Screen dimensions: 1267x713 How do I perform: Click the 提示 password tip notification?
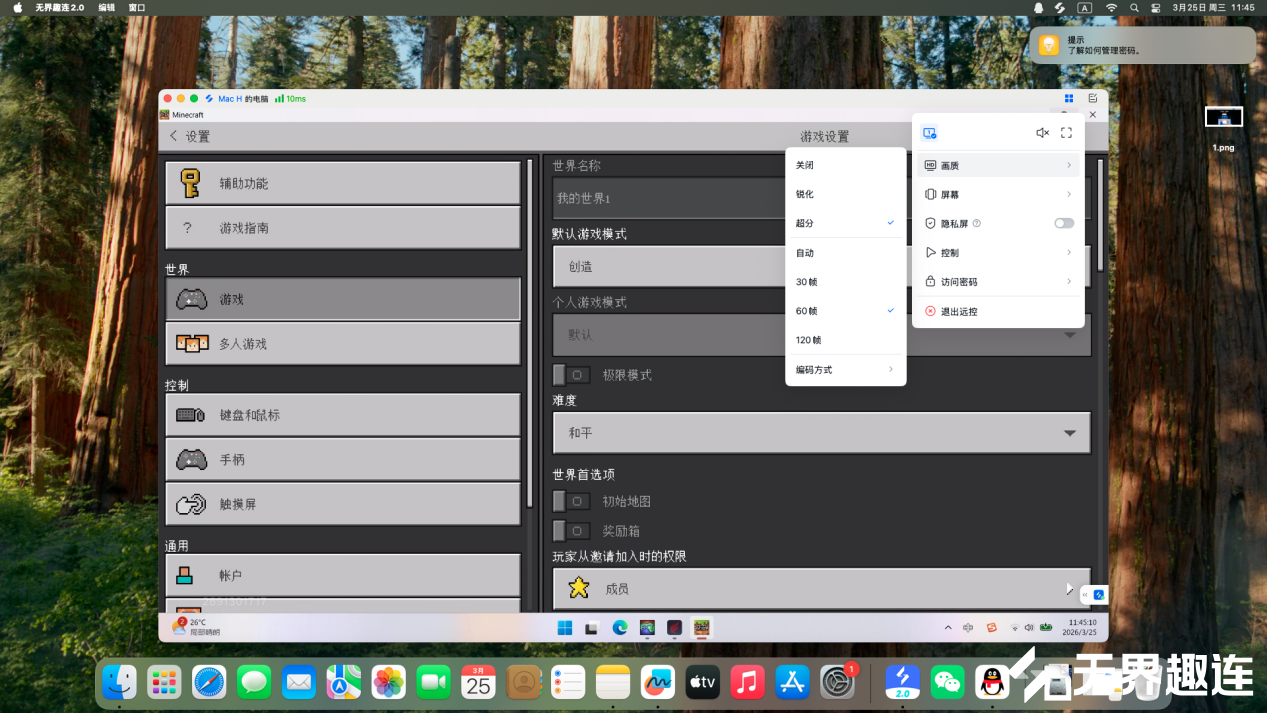pyautogui.click(x=1143, y=45)
